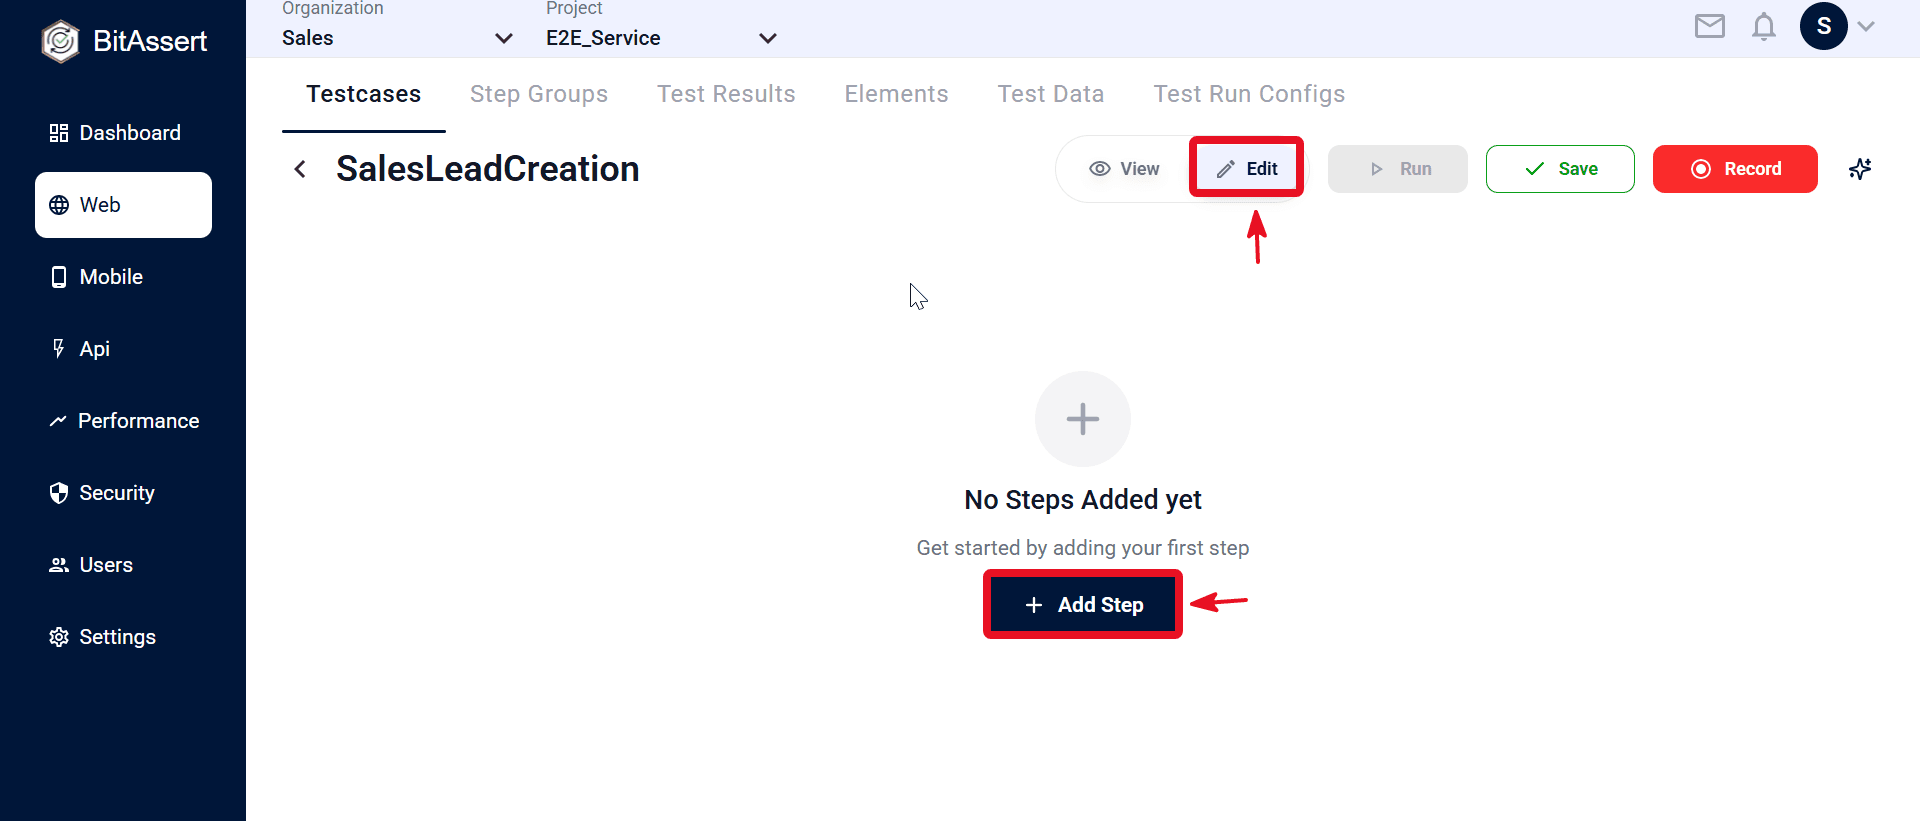Open the Security section
The width and height of the screenshot is (1920, 821).
[x=123, y=493]
